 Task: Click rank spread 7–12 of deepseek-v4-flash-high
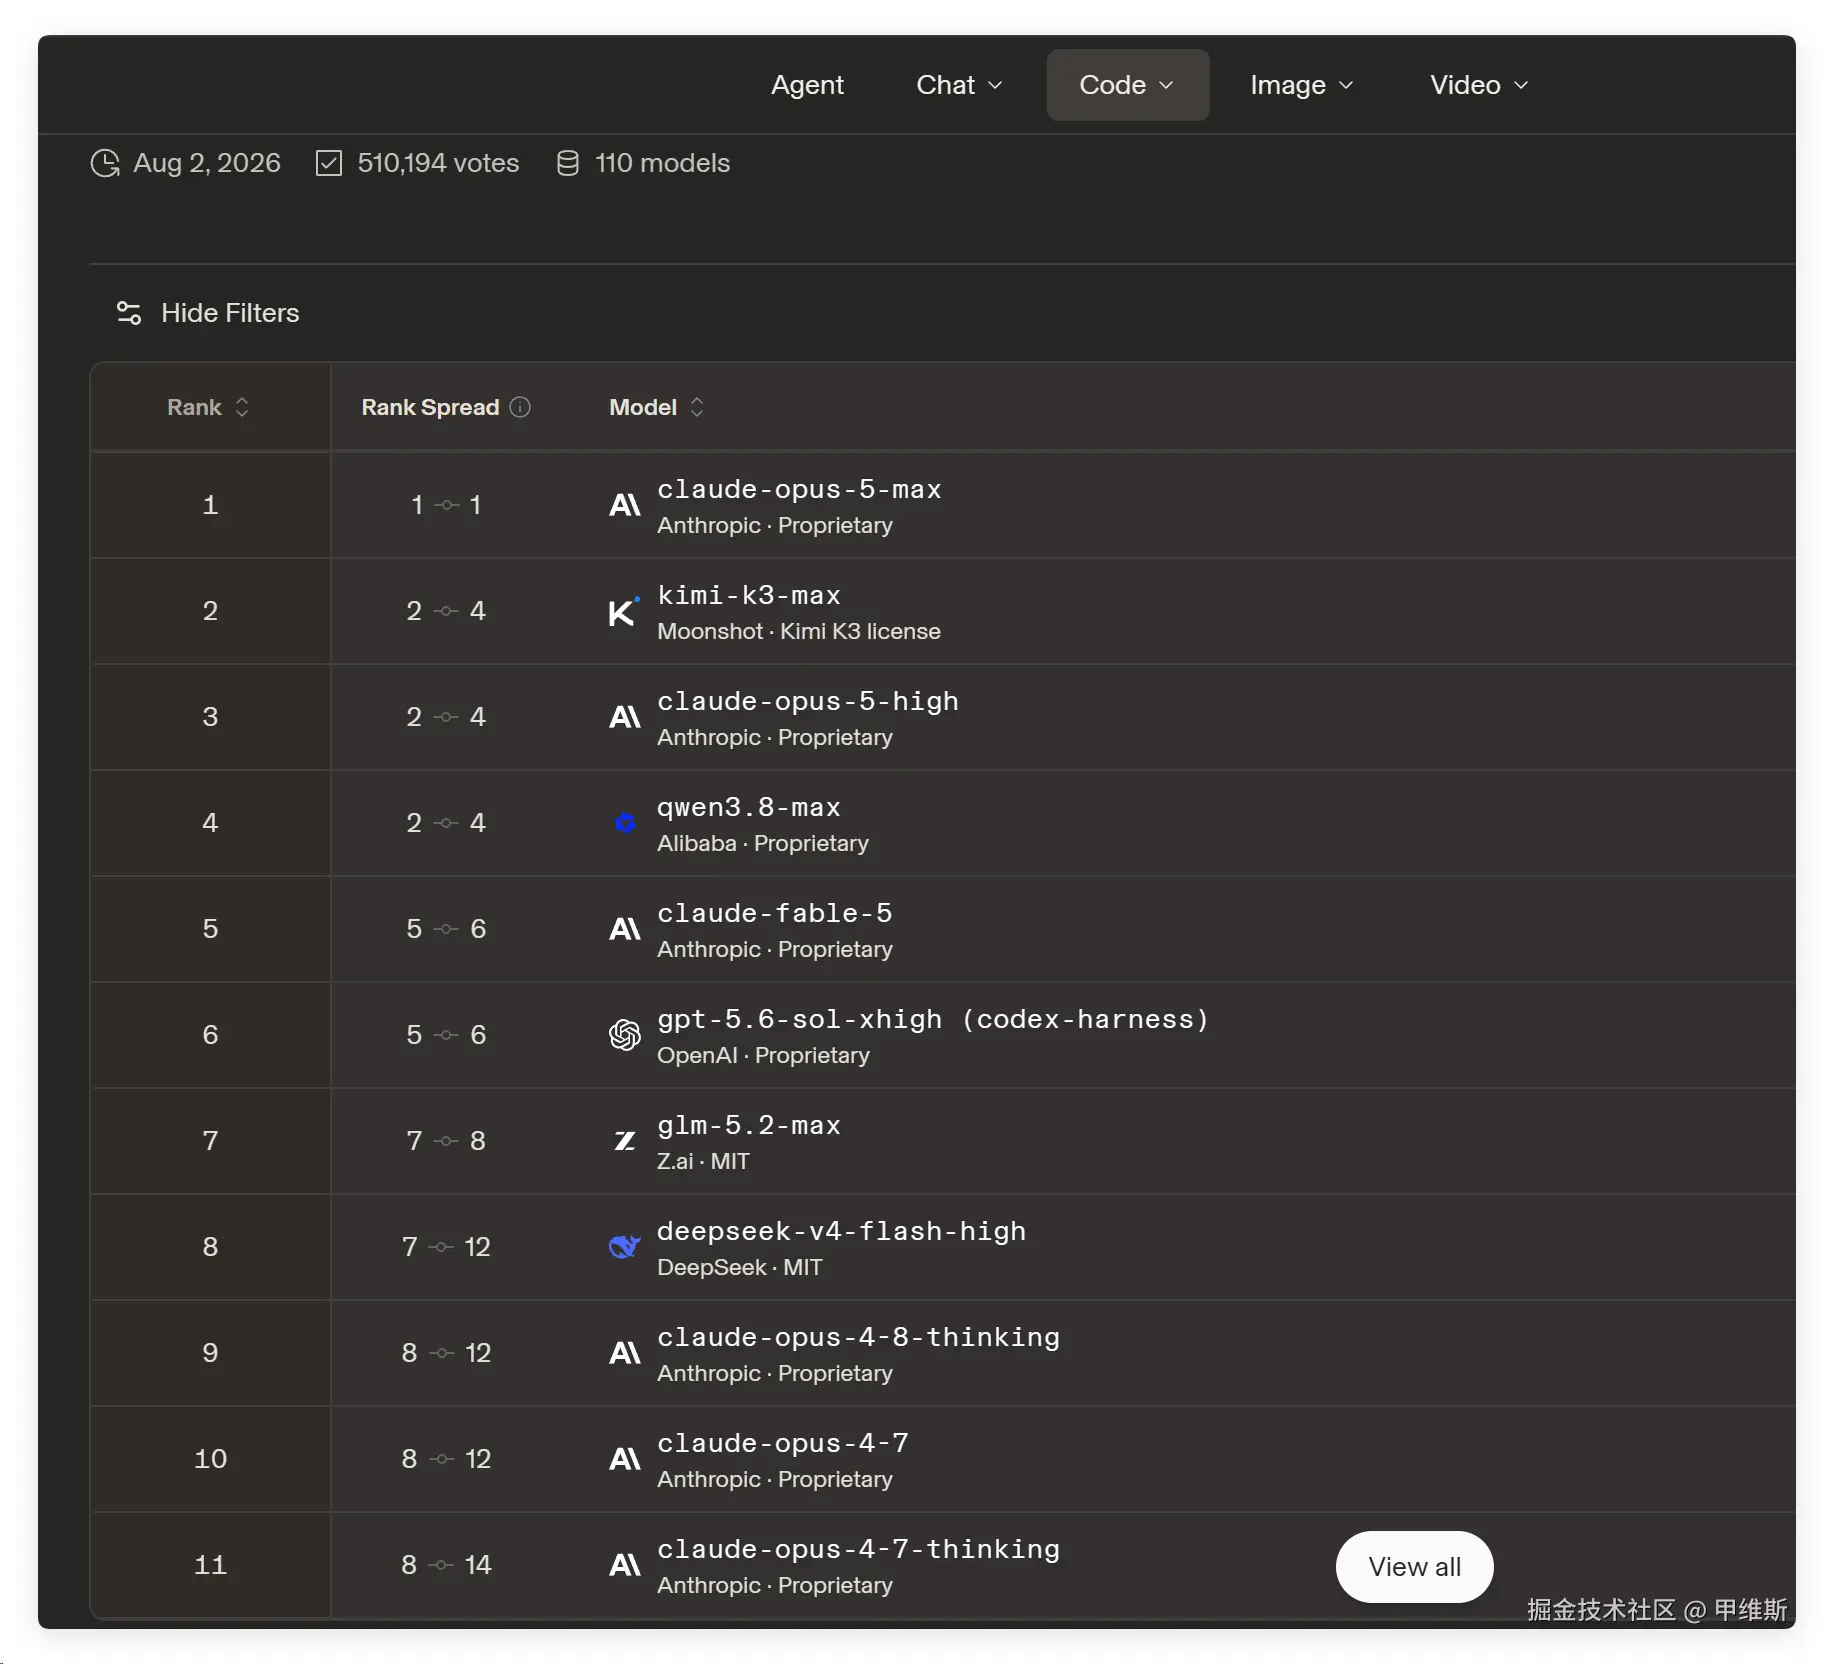click(446, 1247)
